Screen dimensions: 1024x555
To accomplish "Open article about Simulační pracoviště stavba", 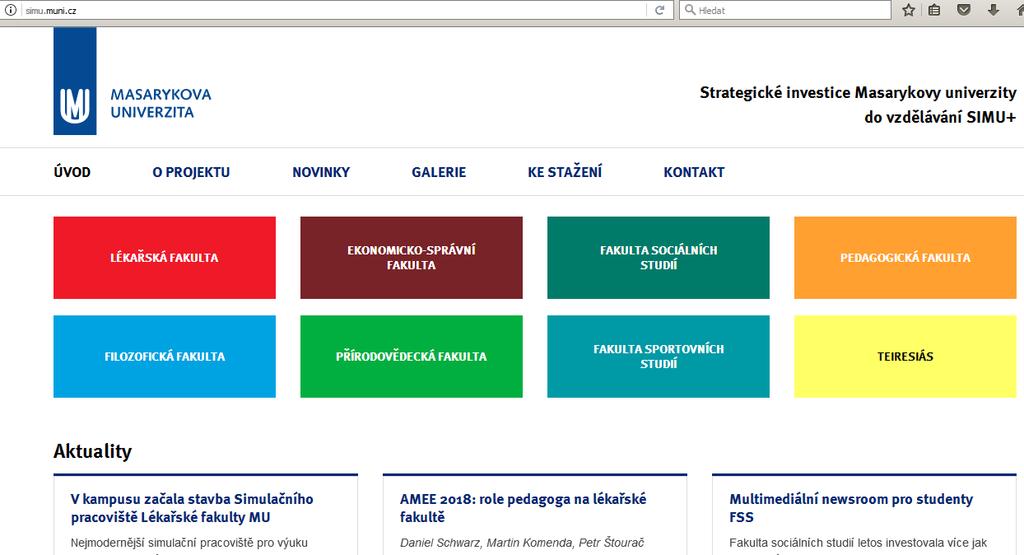I will (192, 508).
